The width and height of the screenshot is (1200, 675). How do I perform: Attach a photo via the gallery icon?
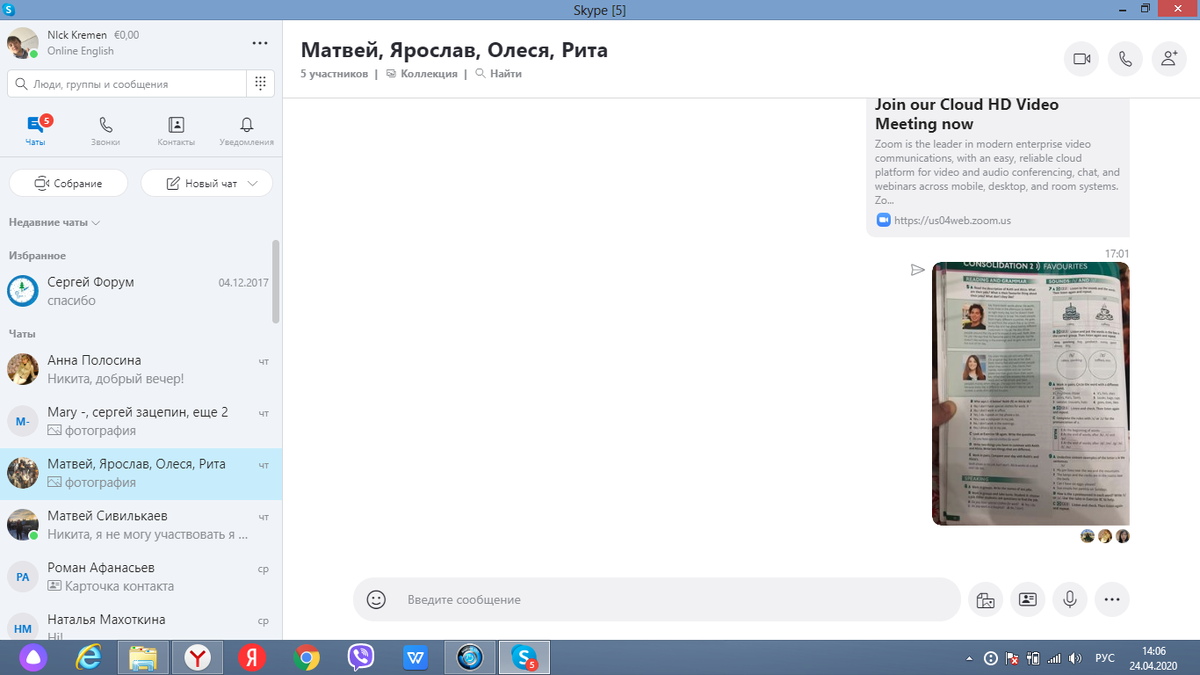click(x=985, y=599)
